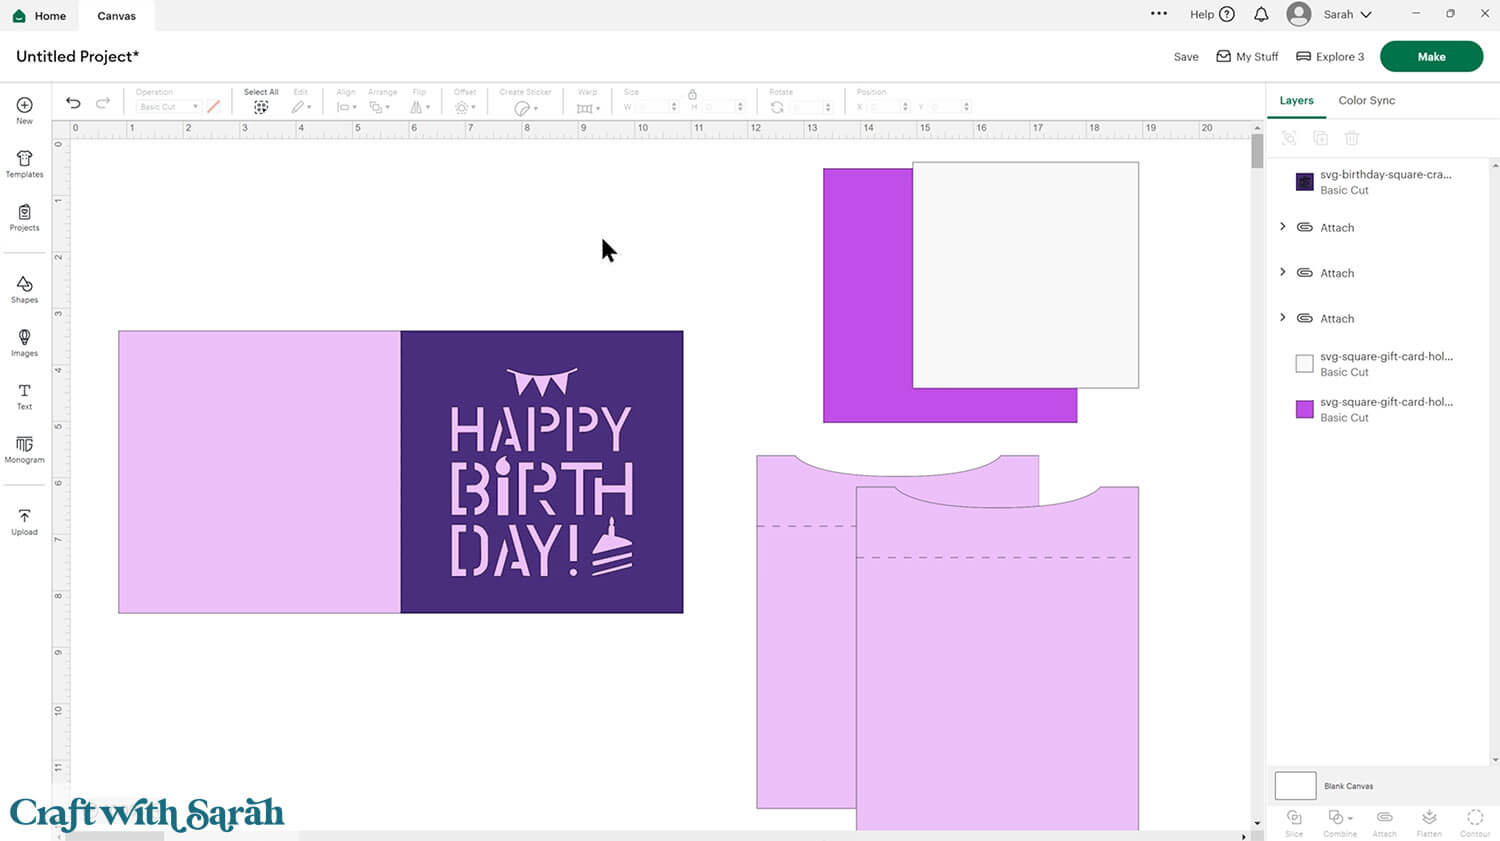Expand the third Attach layer group
This screenshot has height=841, width=1500.
click(1283, 318)
